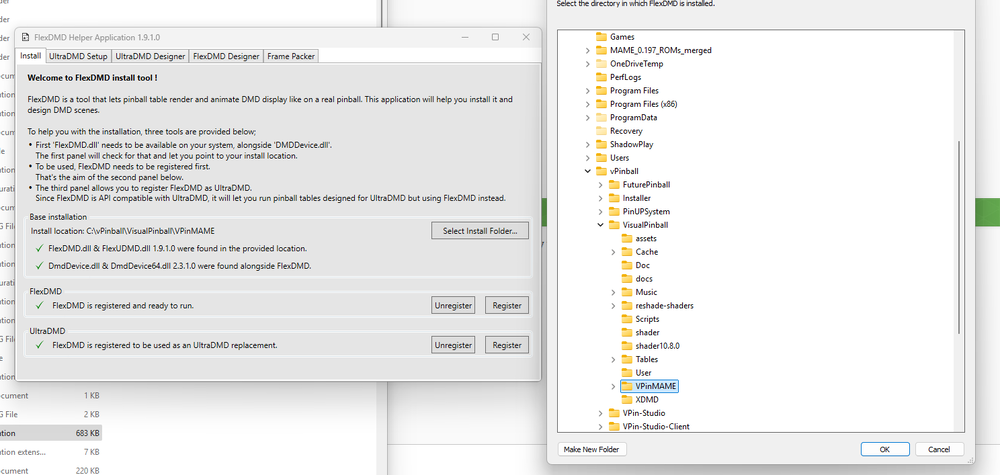The width and height of the screenshot is (1000, 475).
Task: Select the ProgramData folder icon
Action: 601,117
